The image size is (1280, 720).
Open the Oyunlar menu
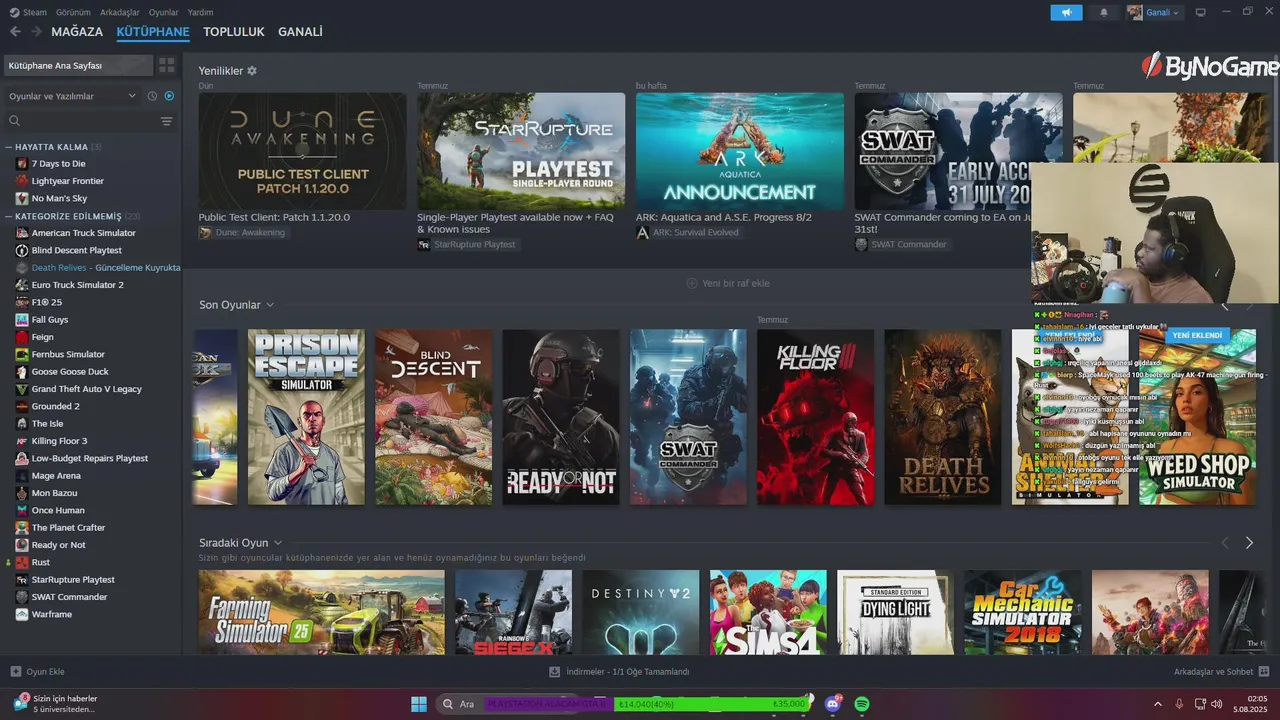pyautogui.click(x=164, y=12)
